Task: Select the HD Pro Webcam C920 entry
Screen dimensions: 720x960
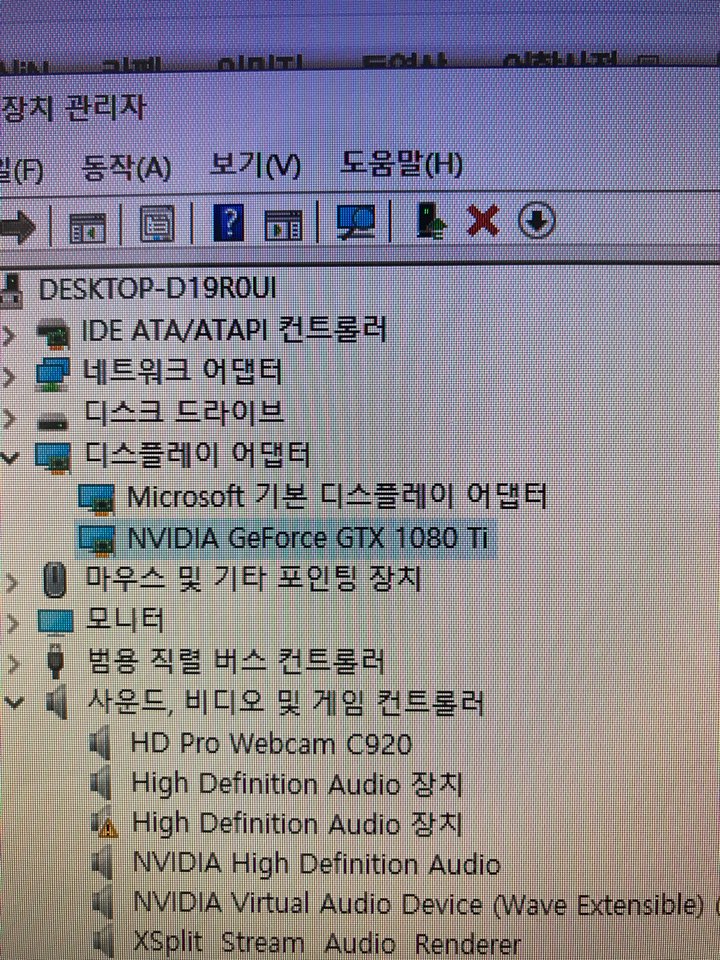Action: (271, 743)
